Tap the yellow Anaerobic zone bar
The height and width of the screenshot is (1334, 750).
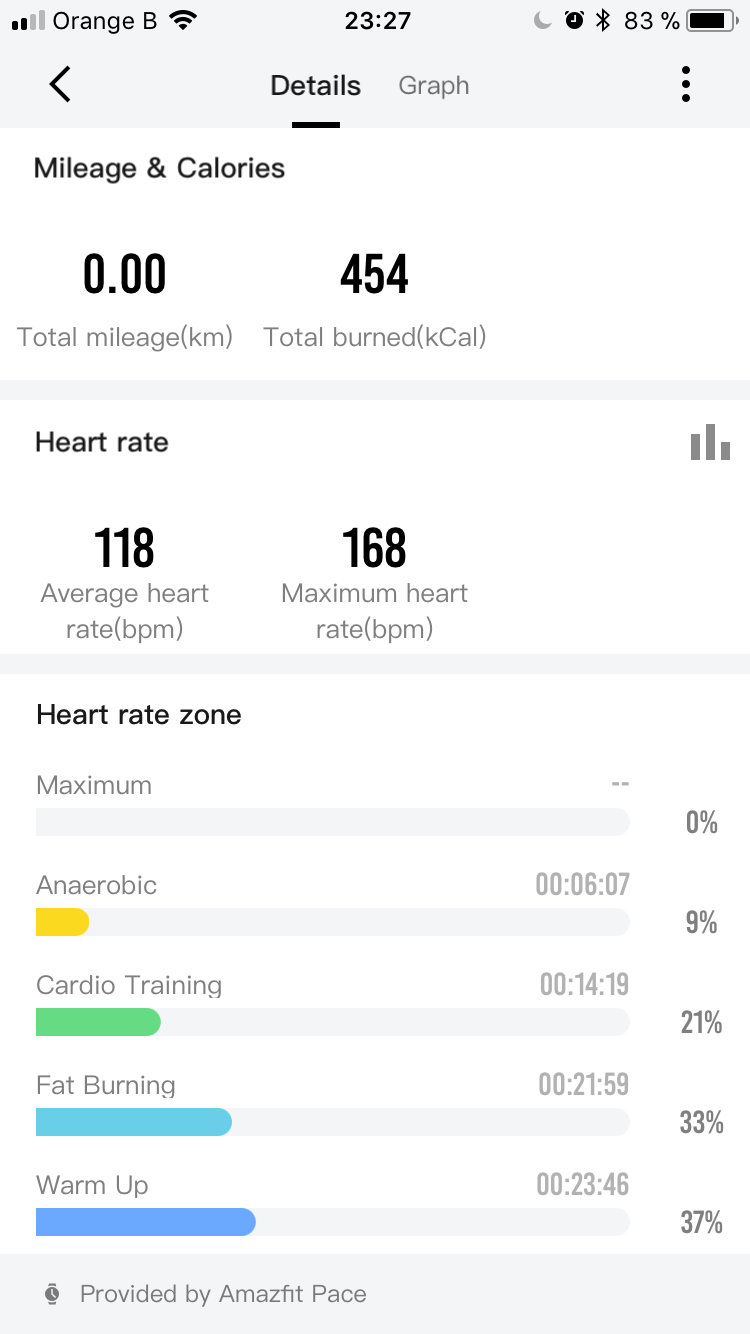pos(62,922)
